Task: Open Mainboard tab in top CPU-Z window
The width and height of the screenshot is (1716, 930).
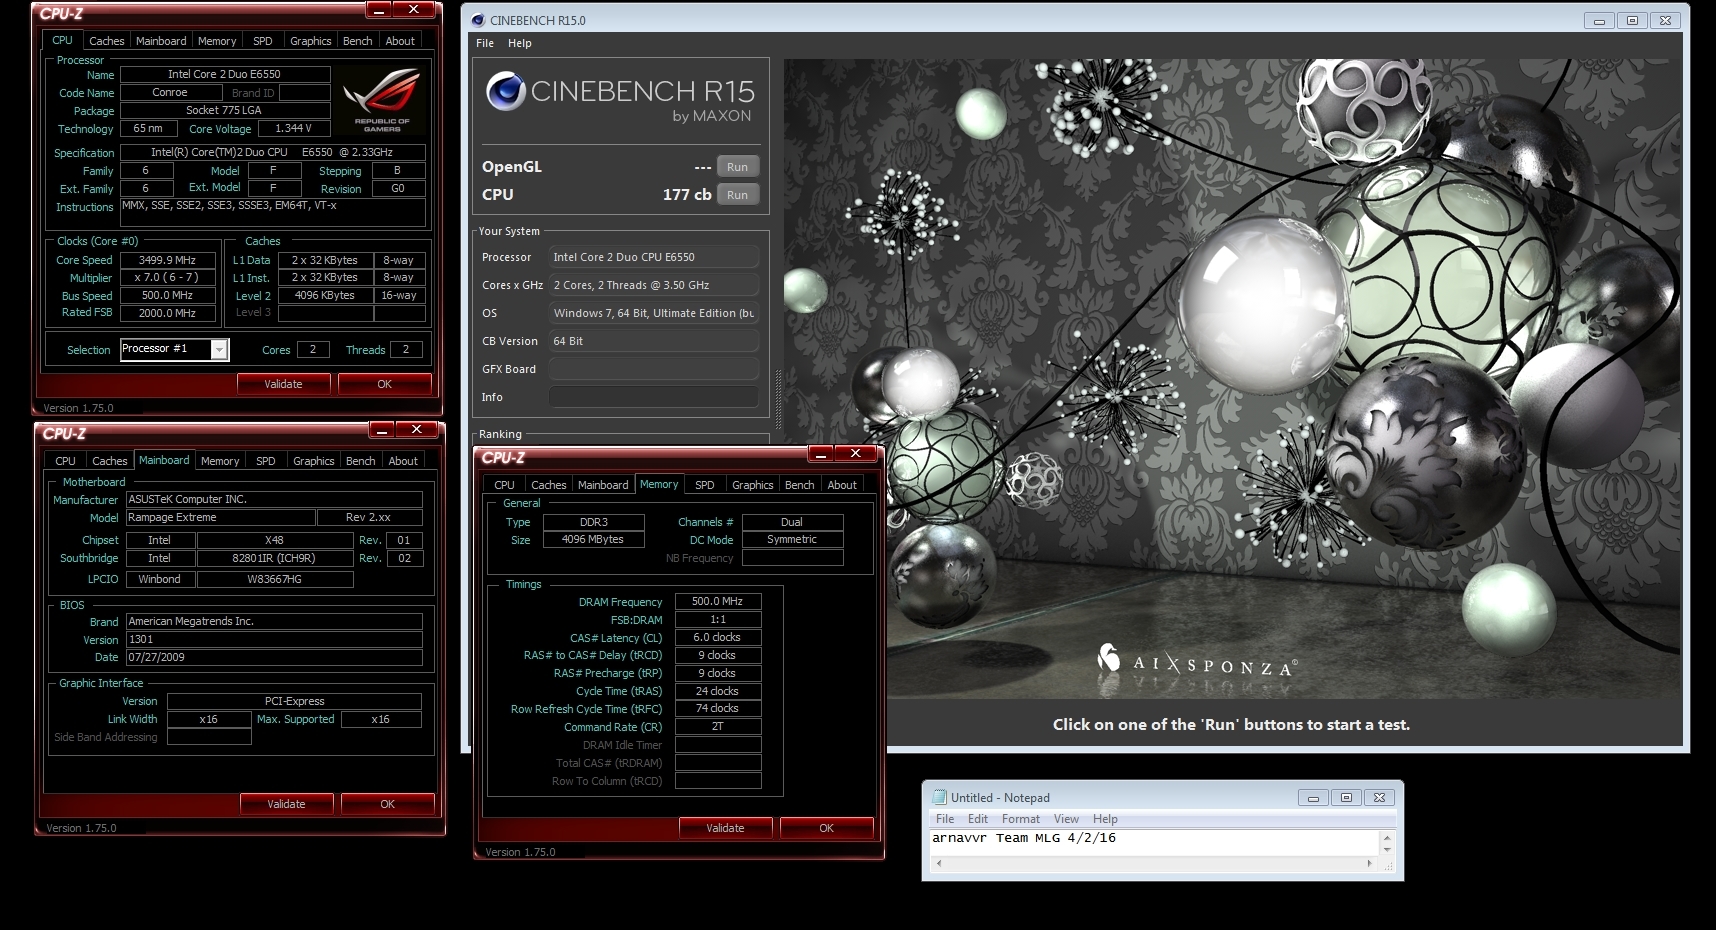Action: point(160,41)
